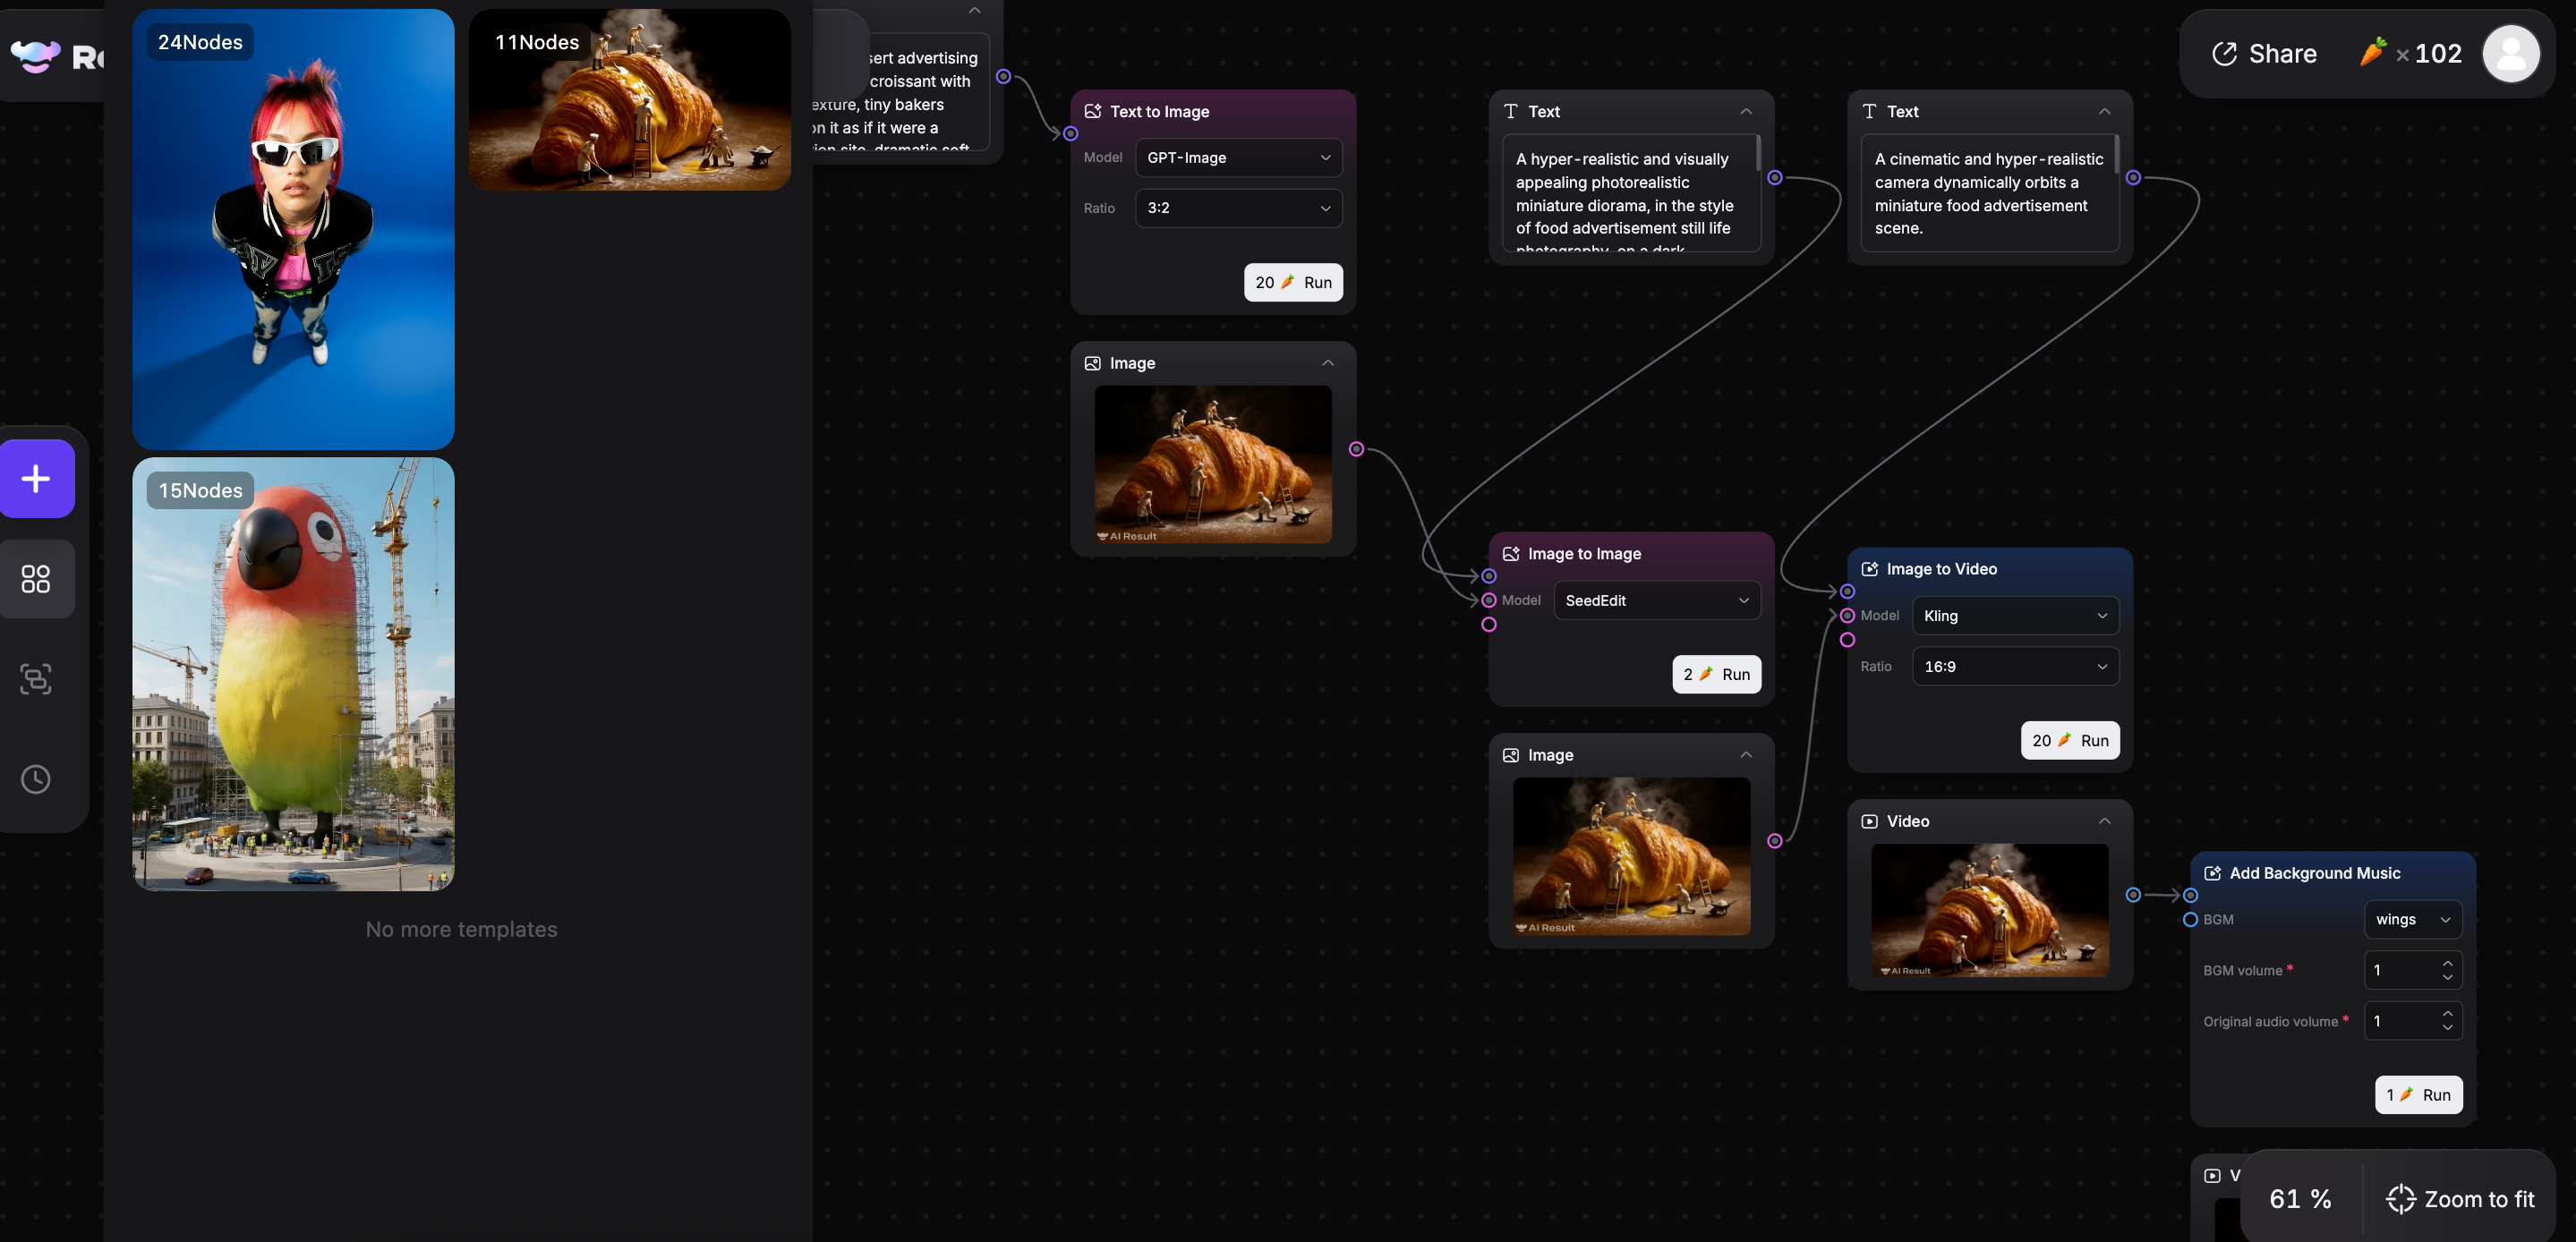
Task: Select the 15Nodes parrot template thumbnail
Action: point(293,674)
